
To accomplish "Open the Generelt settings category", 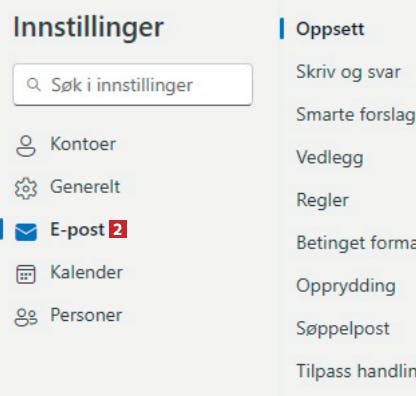I will [85, 186].
